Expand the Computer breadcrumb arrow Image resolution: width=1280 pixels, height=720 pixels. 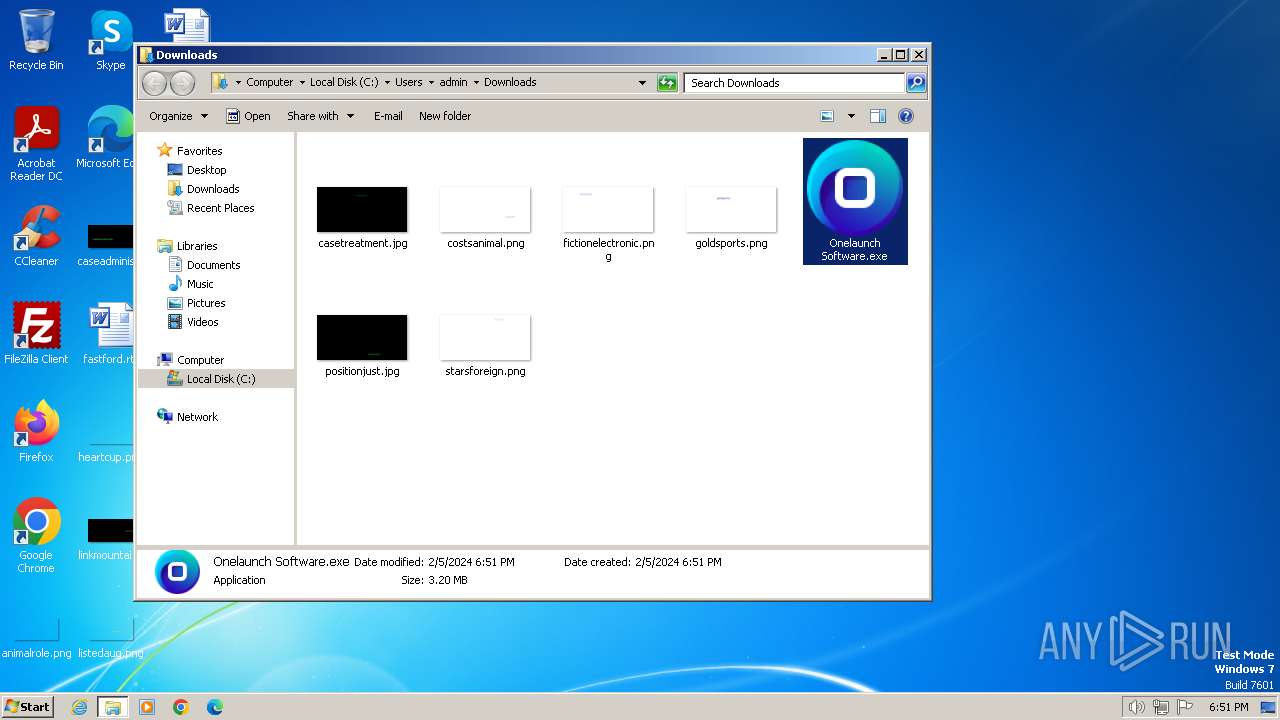[302, 83]
